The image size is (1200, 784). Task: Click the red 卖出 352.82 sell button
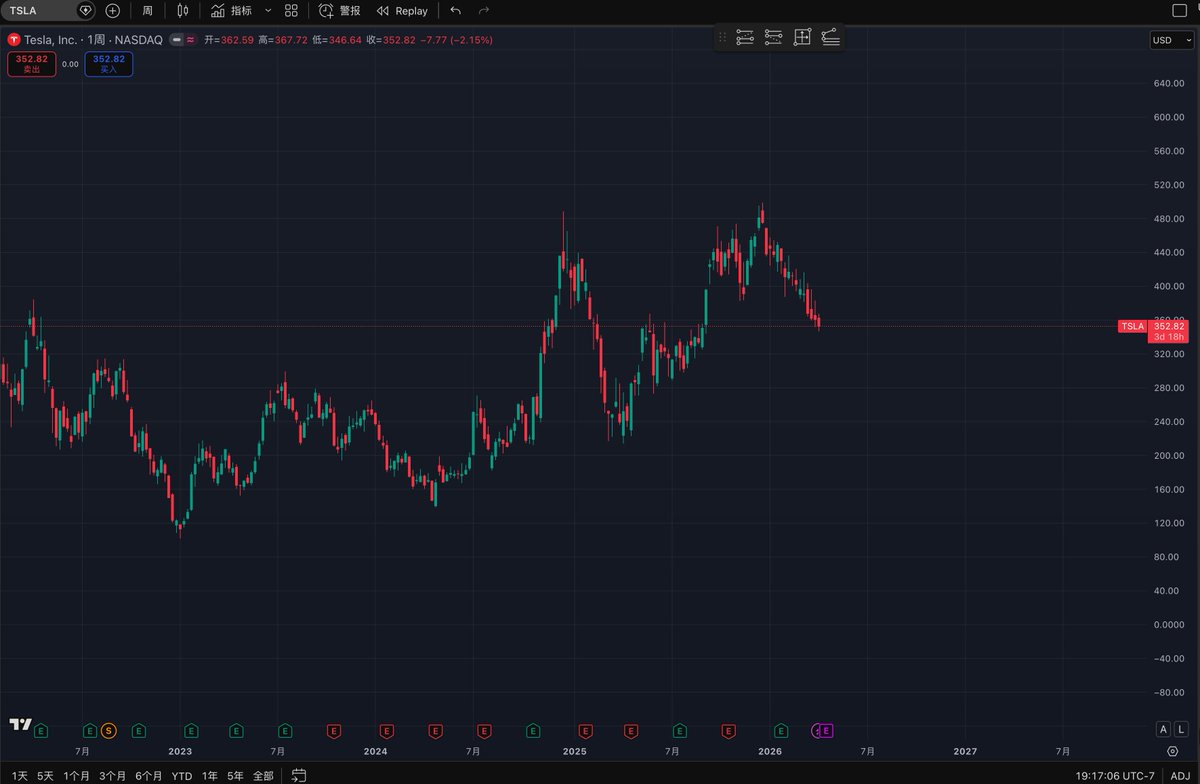point(31,64)
